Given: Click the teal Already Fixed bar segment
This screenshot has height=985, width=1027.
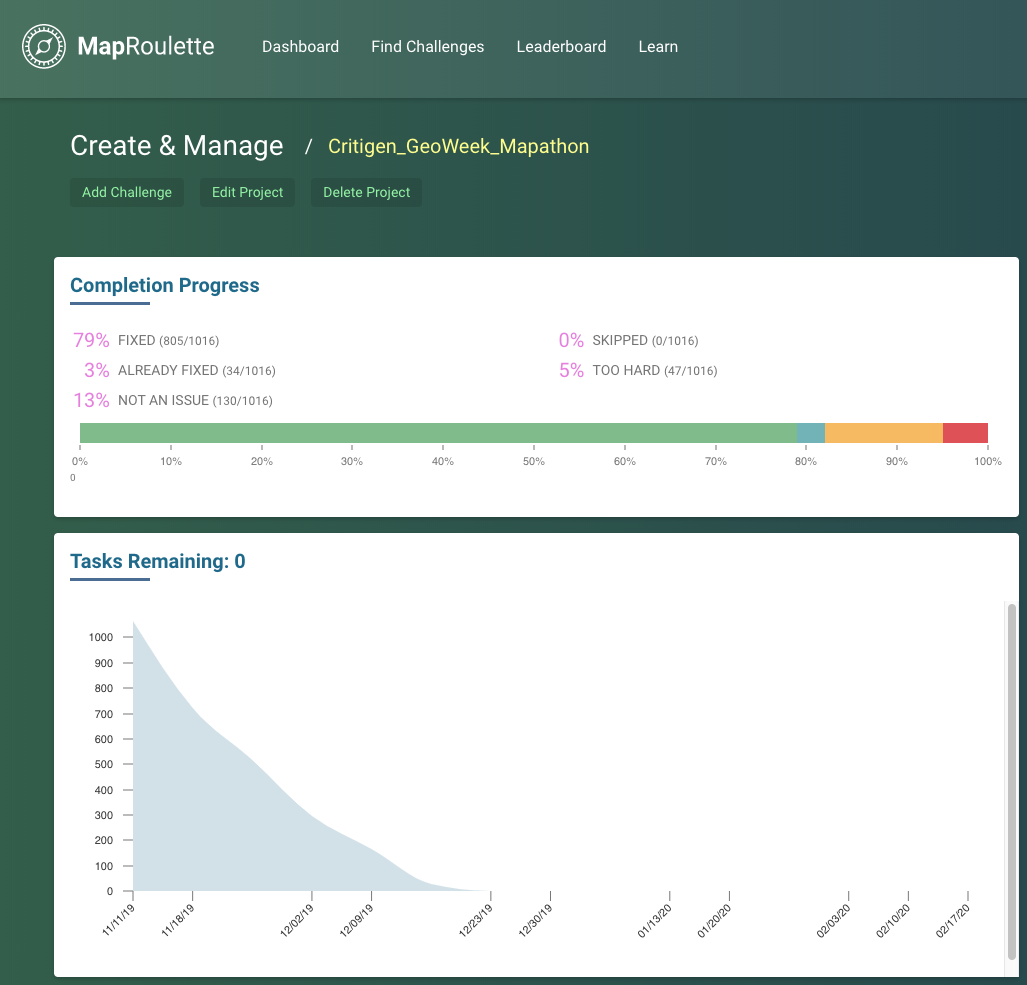Looking at the screenshot, I should 811,433.
